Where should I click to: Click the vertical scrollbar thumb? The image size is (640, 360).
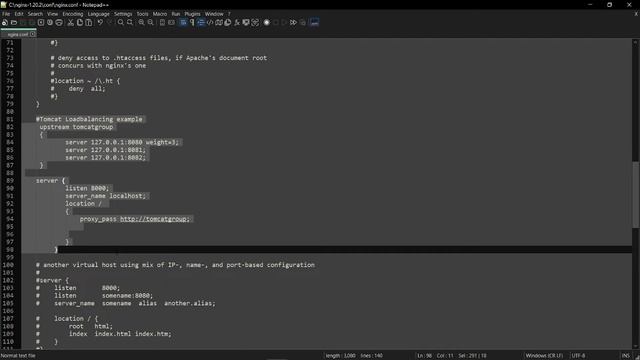(635, 195)
